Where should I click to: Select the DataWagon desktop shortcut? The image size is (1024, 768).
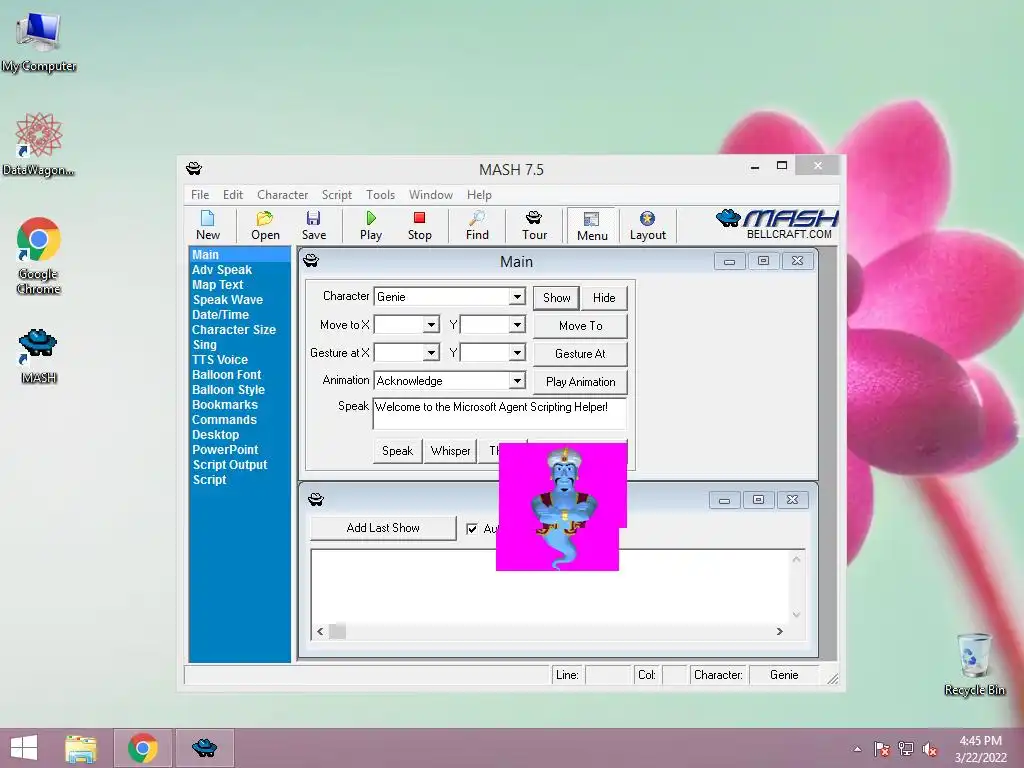pyautogui.click(x=39, y=144)
